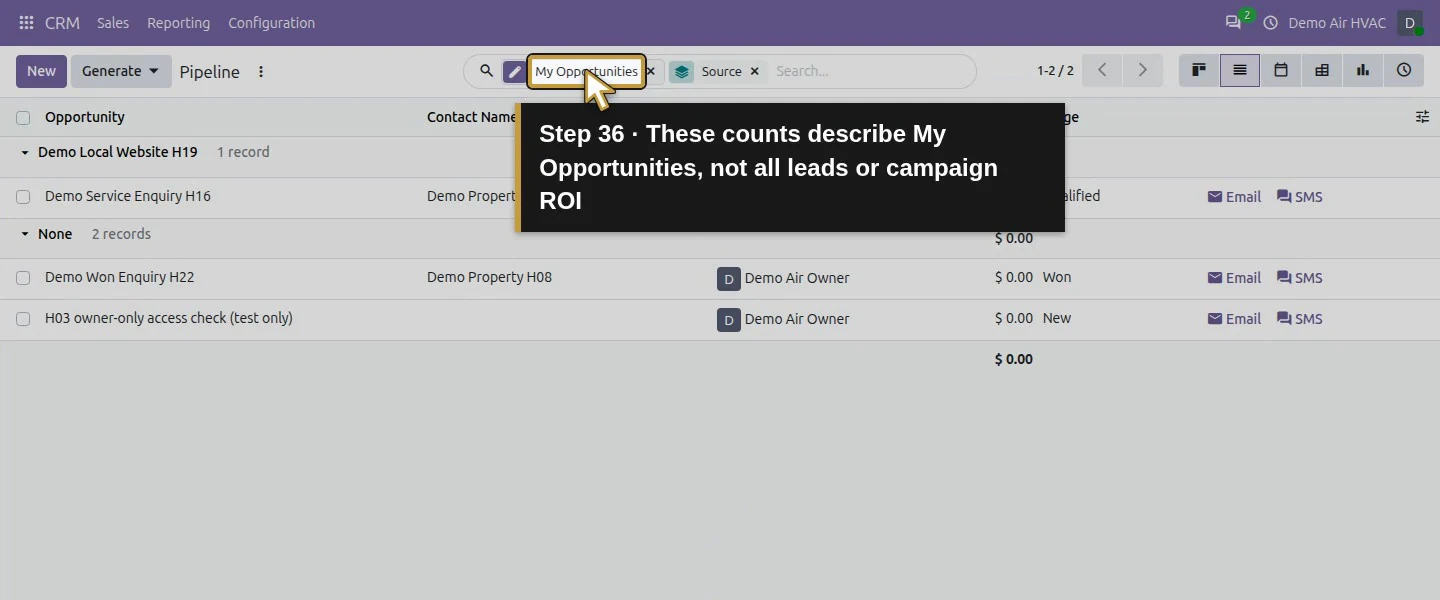Switch to Pivot view

point(1322,70)
